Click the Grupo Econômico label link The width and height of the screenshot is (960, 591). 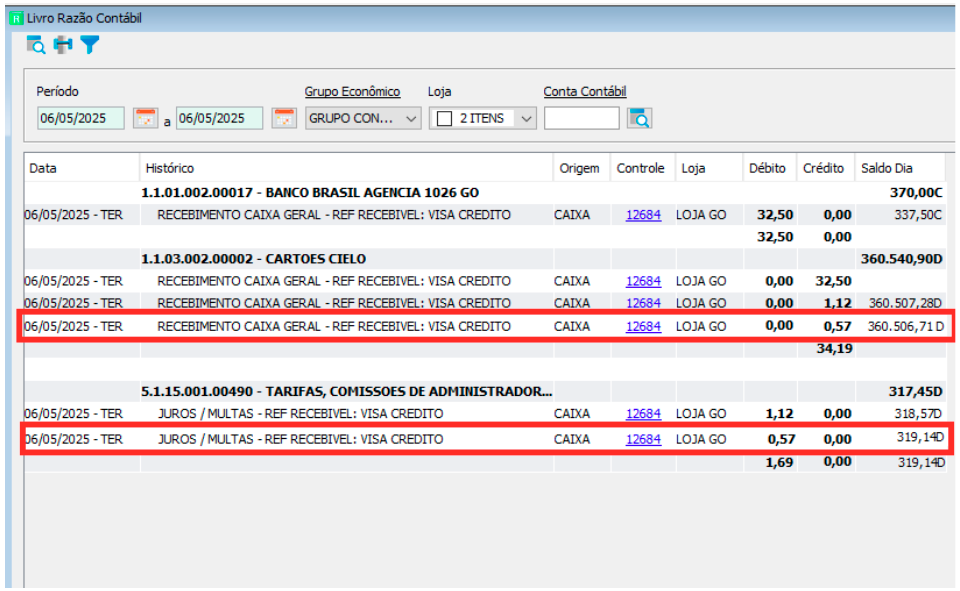point(353,91)
